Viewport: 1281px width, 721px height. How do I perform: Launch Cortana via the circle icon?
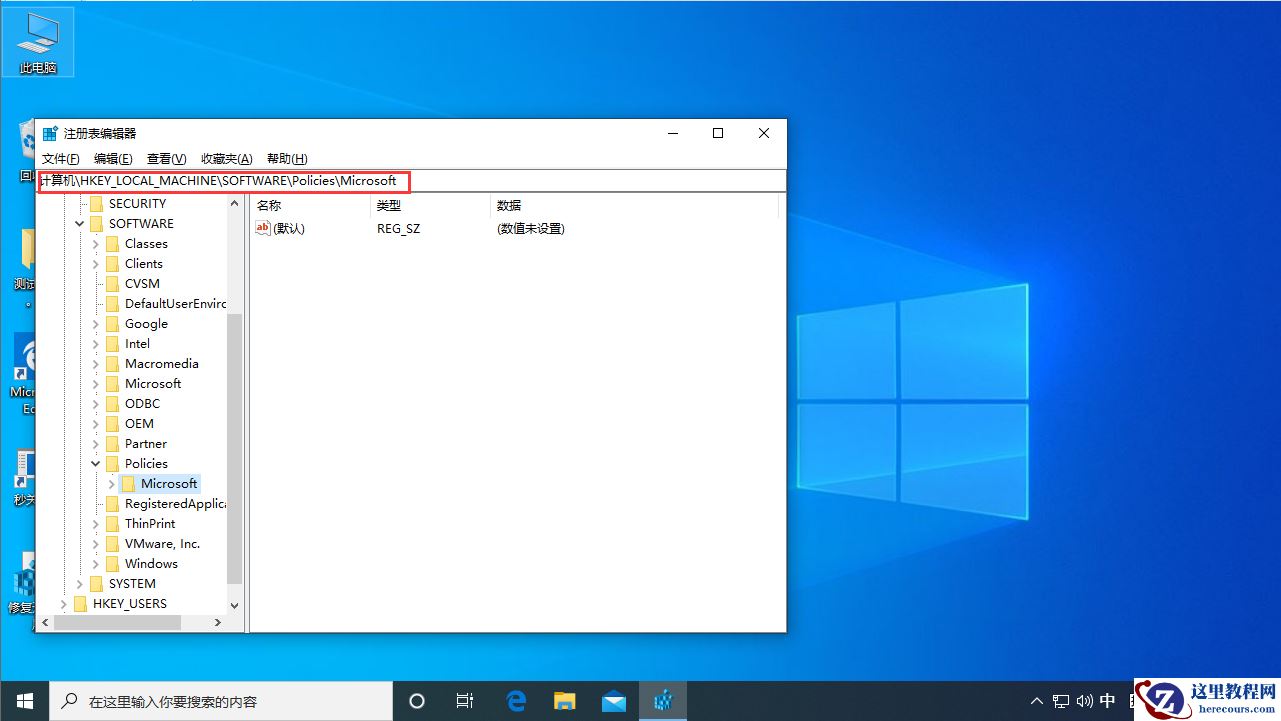pos(416,700)
